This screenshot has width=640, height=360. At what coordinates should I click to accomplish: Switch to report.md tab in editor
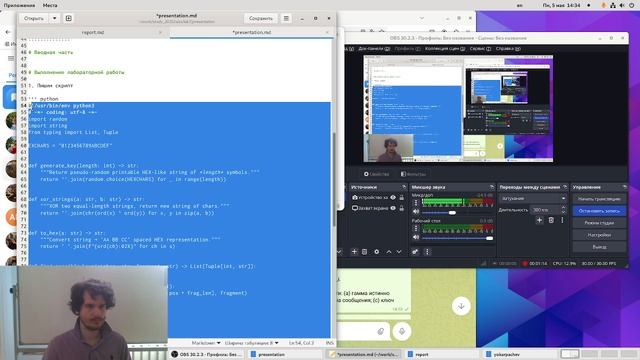click(93, 32)
